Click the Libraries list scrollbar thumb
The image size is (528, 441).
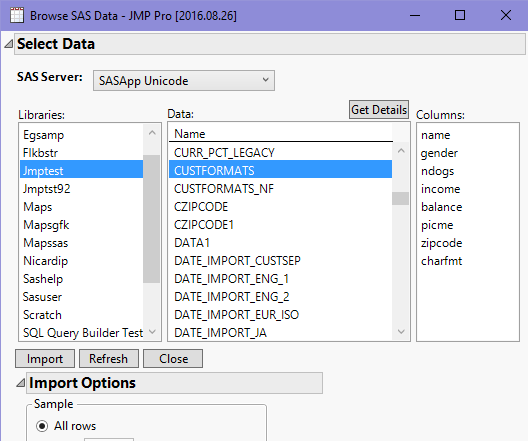152,219
